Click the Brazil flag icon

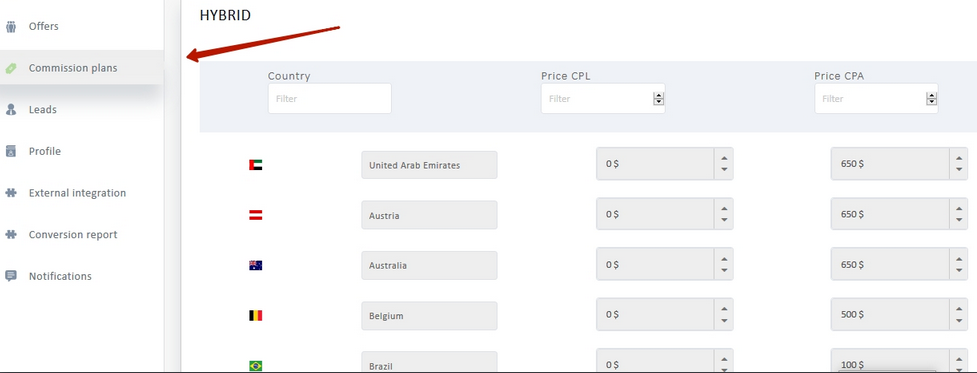pos(255,366)
